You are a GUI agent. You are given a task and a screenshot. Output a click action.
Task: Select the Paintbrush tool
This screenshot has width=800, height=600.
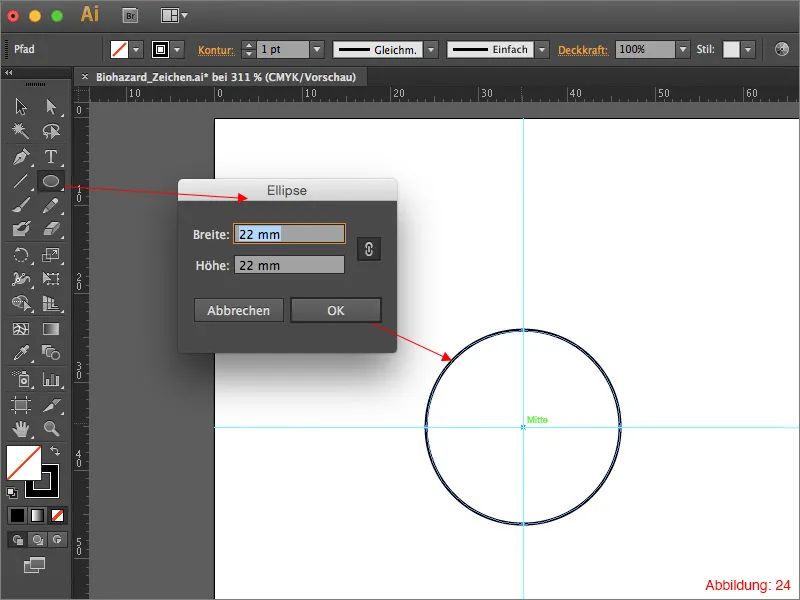click(x=21, y=205)
